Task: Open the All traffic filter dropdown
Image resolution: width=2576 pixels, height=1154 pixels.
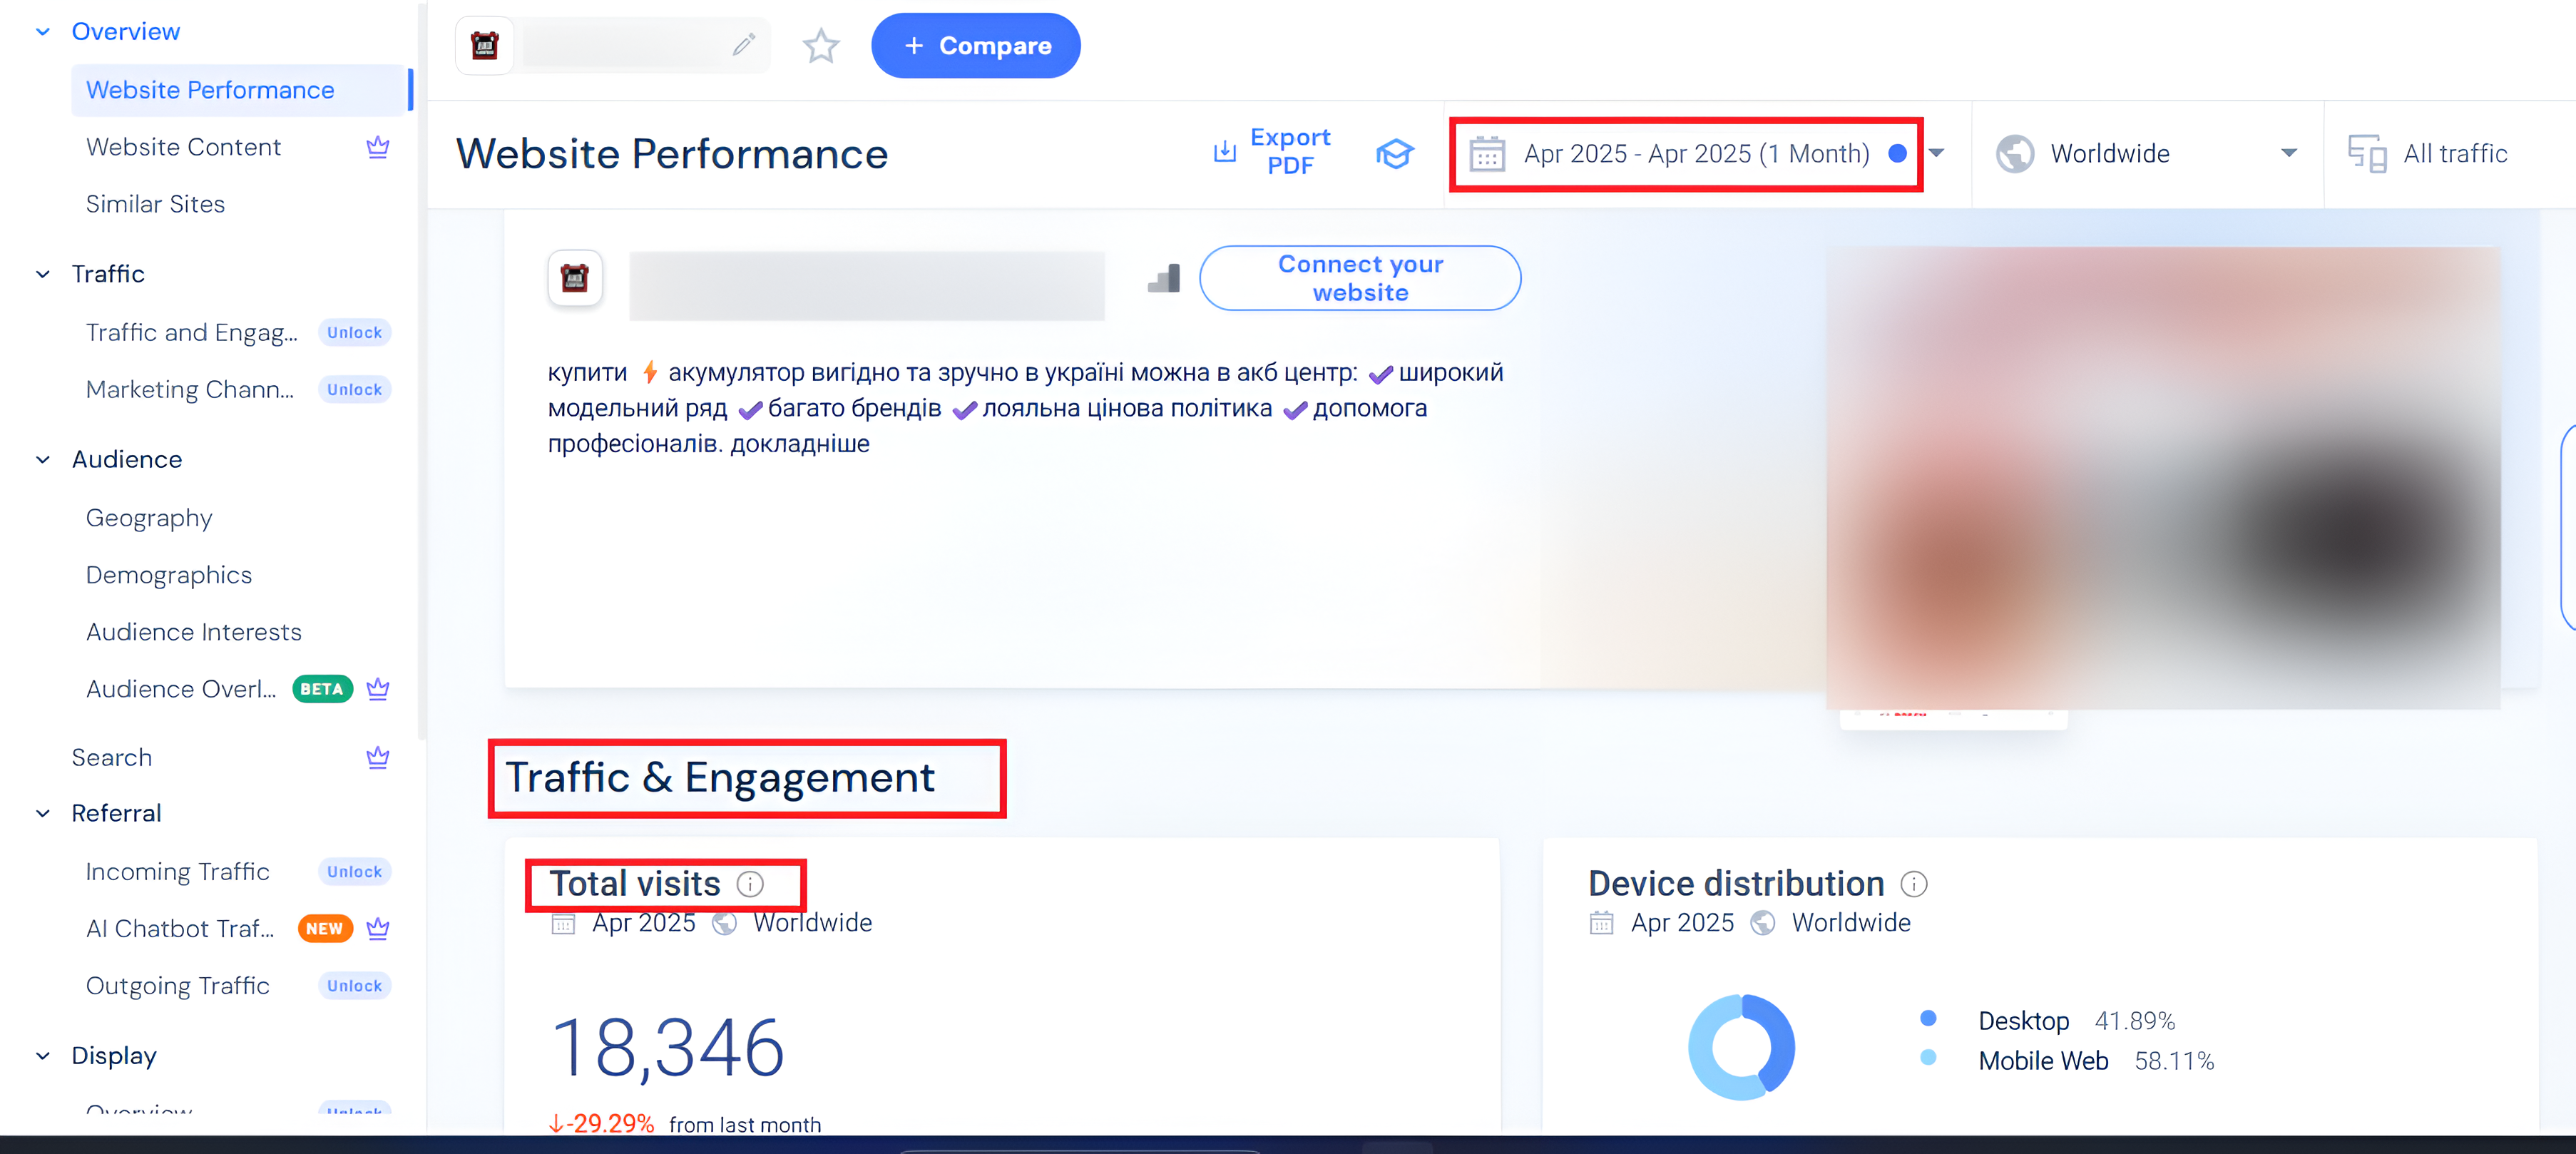Action: tap(2448, 153)
